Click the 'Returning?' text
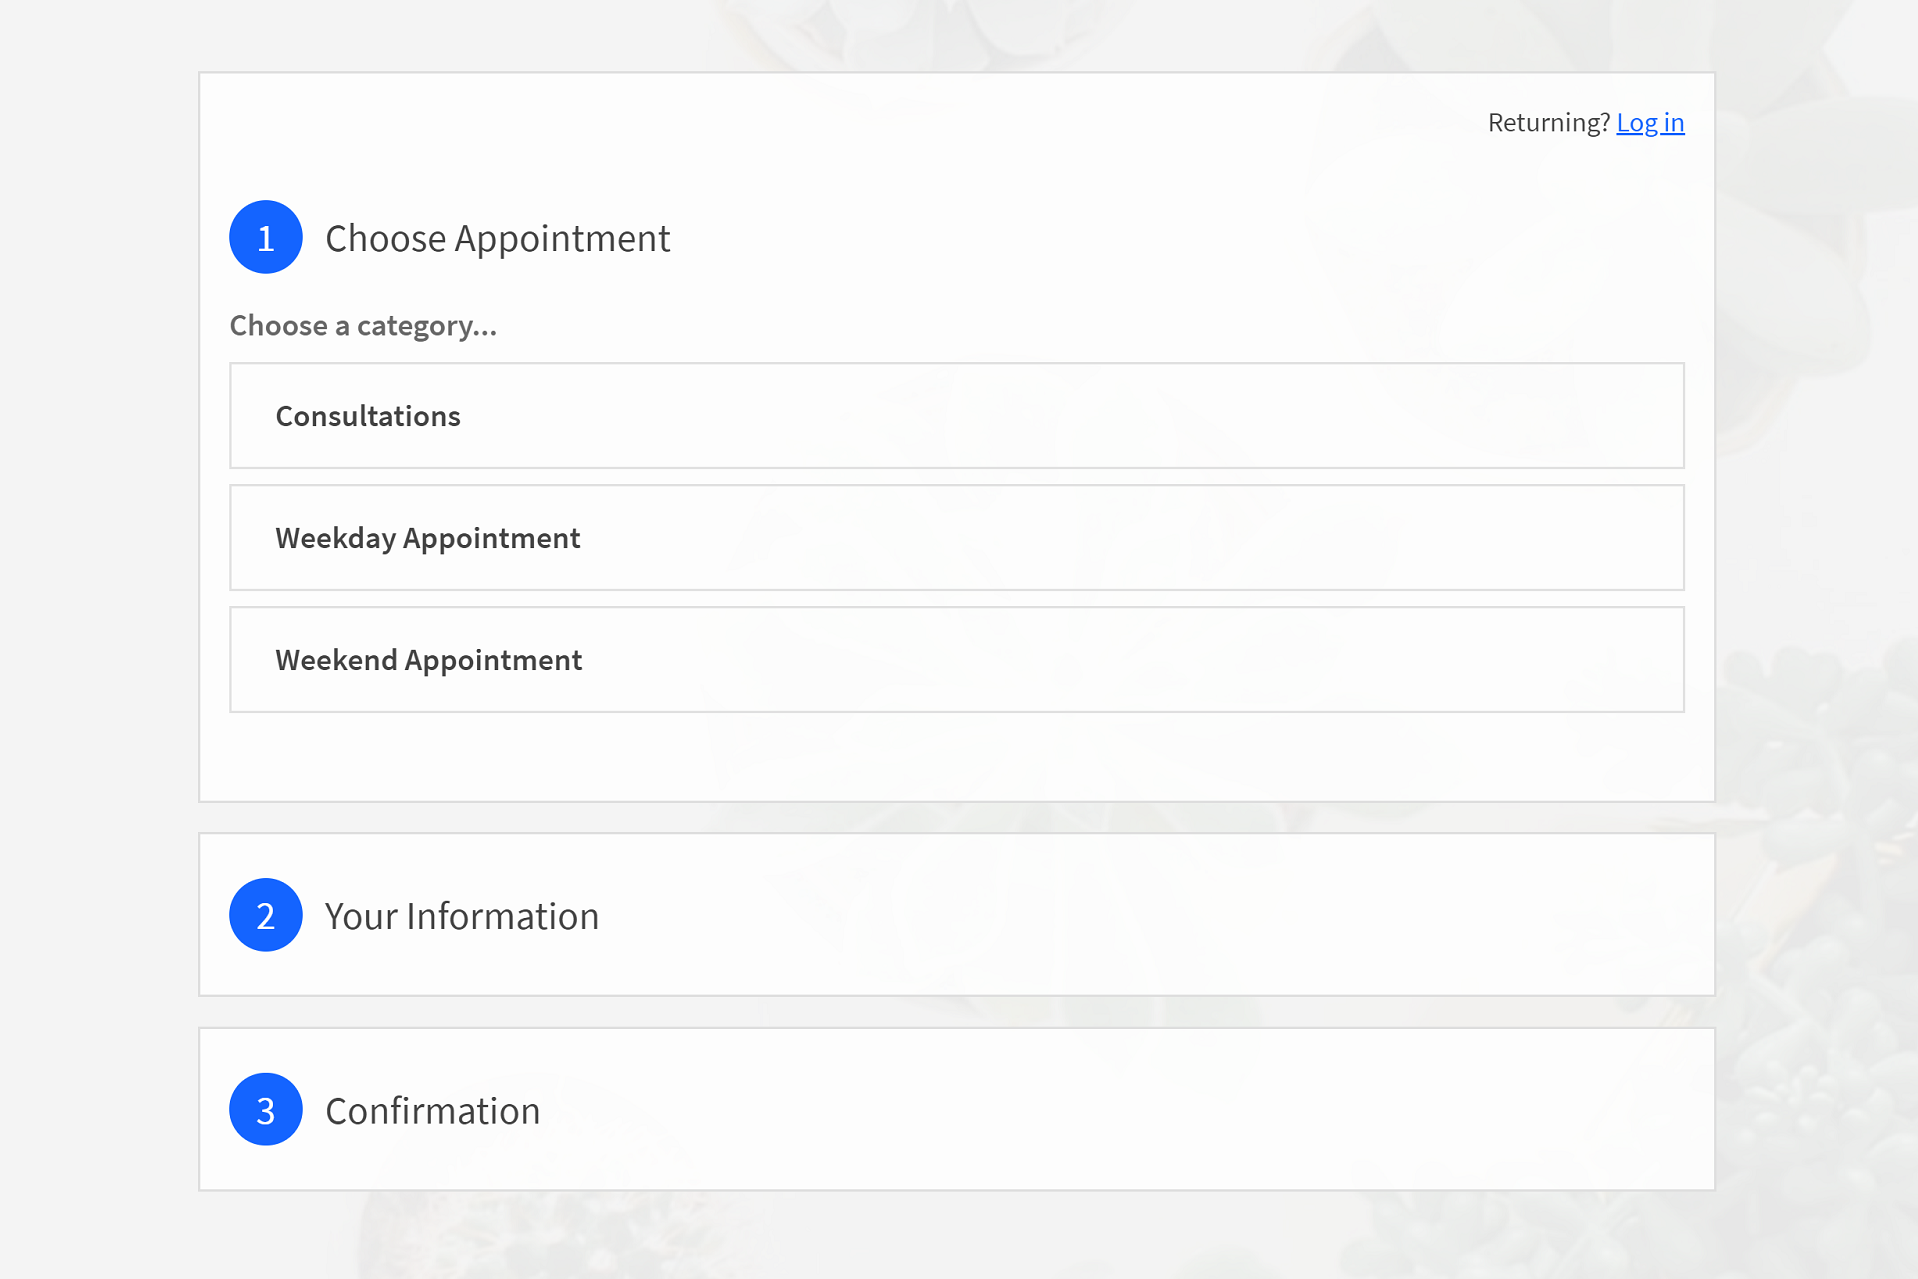This screenshot has height=1279, width=1918. 1548,122
